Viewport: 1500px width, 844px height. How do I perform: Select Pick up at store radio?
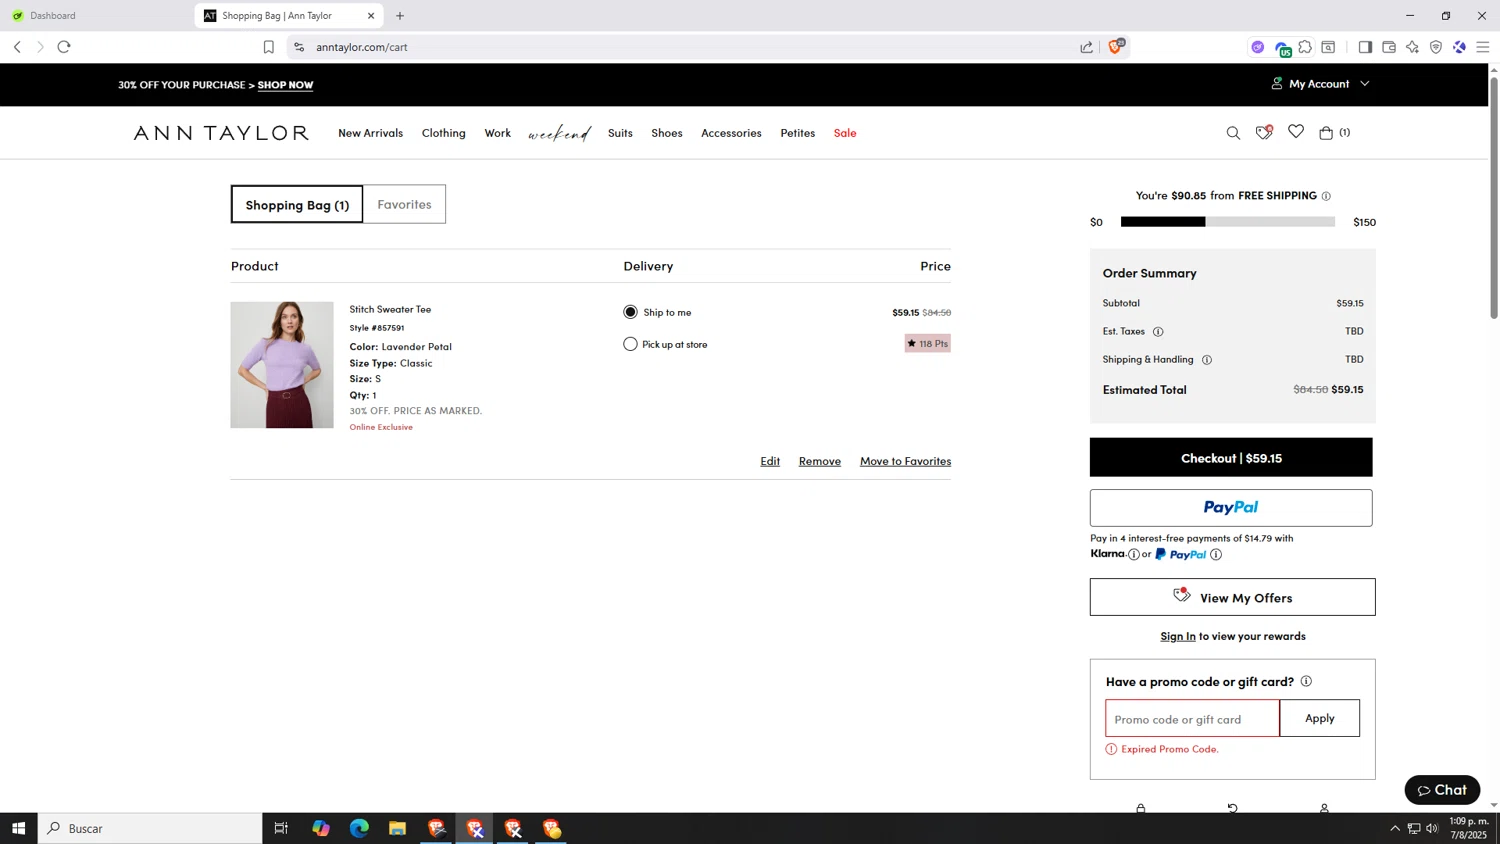click(630, 344)
